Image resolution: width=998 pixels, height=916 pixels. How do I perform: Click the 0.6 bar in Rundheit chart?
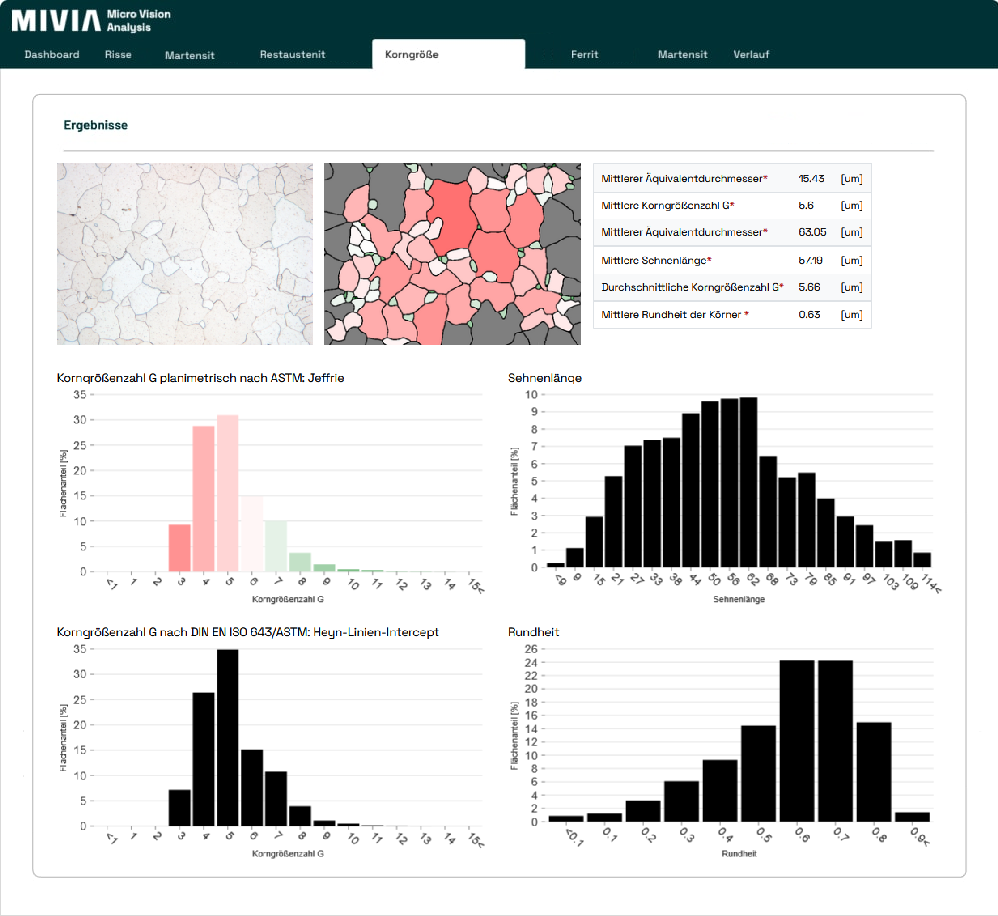797,741
